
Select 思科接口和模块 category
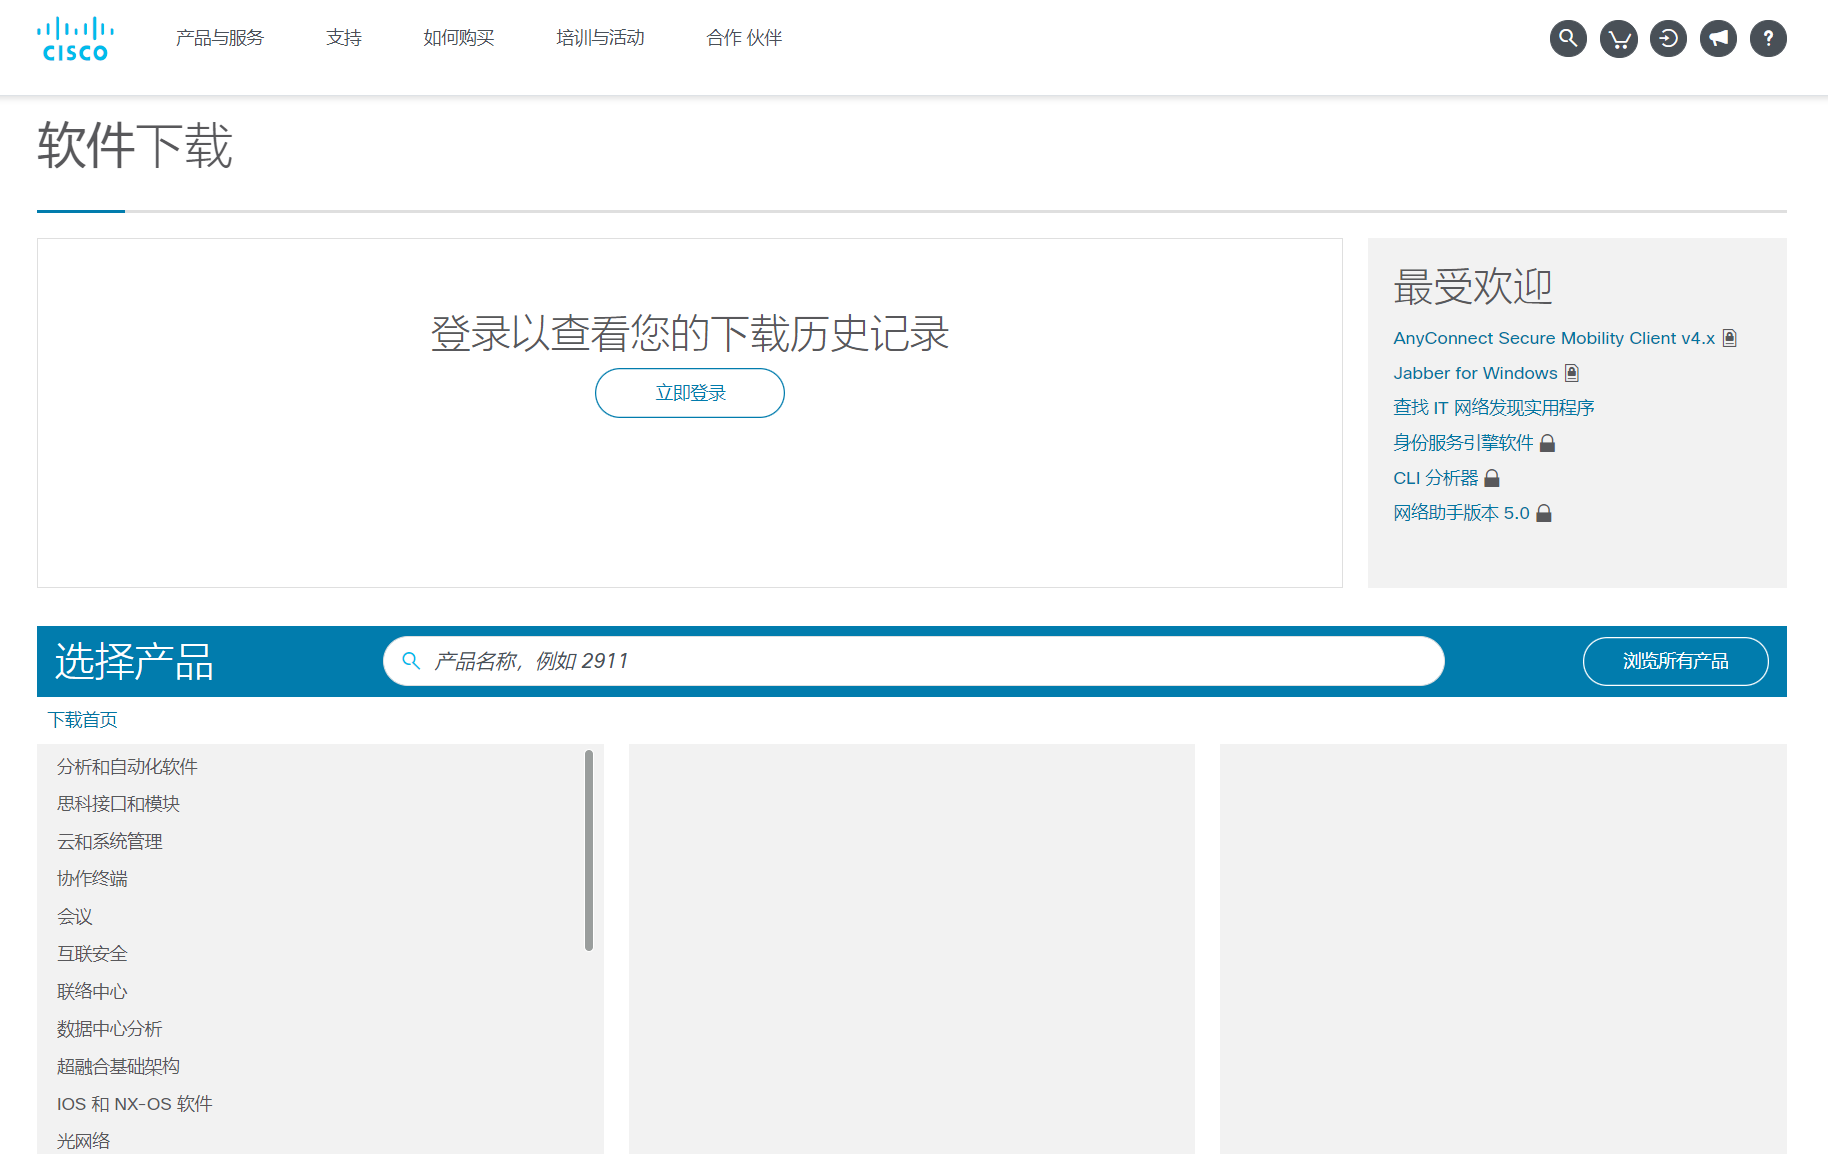[x=118, y=804]
